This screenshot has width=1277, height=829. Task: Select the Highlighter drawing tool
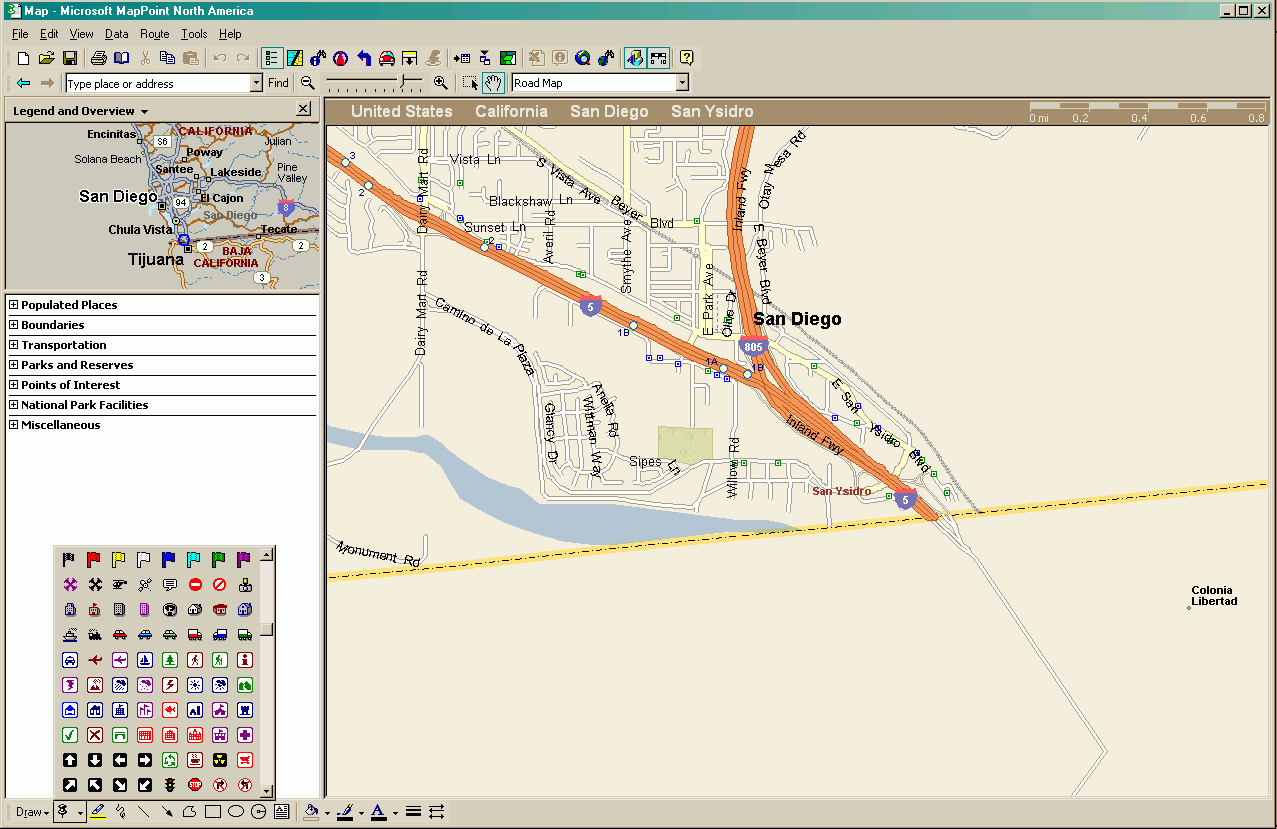[97, 812]
